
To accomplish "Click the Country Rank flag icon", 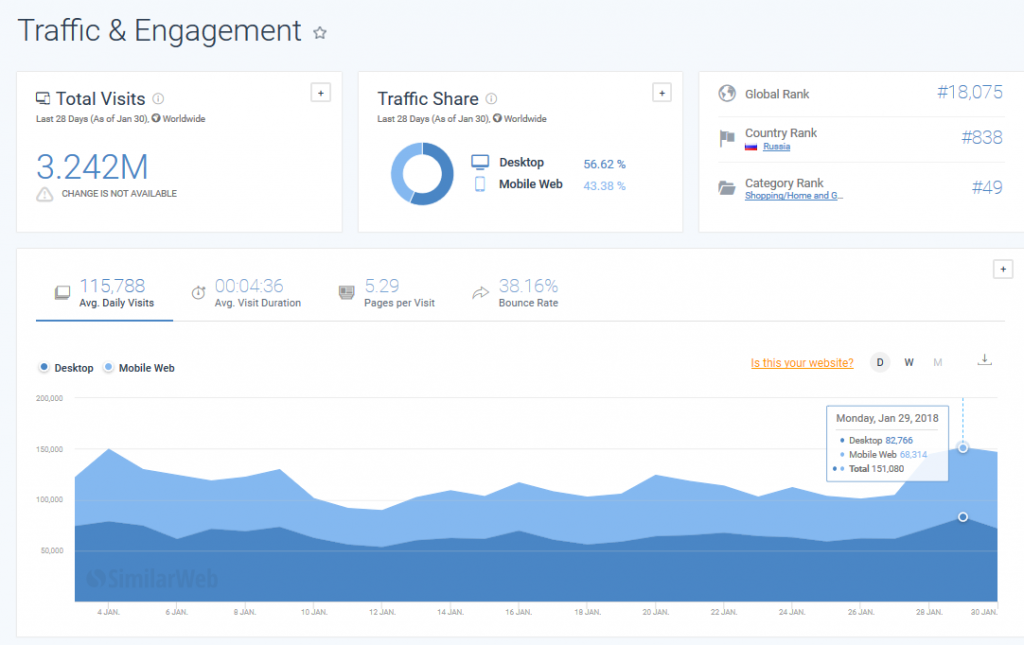I will (727, 139).
